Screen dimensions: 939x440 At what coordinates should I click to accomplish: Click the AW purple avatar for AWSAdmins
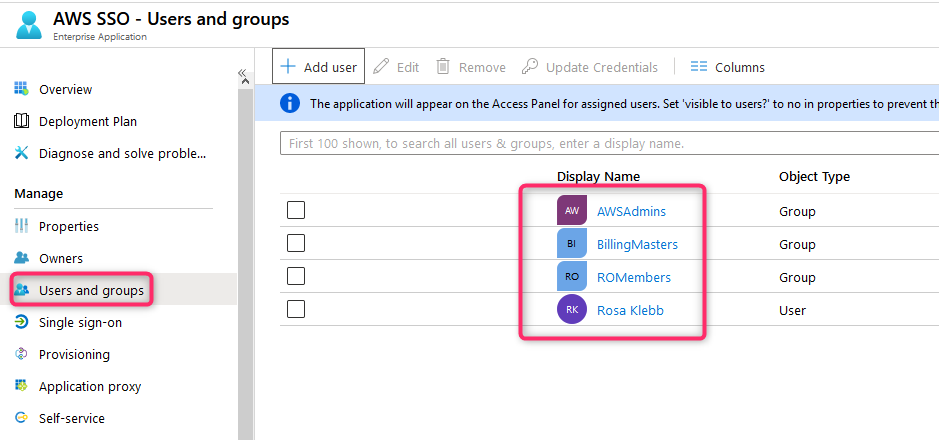[x=572, y=210]
